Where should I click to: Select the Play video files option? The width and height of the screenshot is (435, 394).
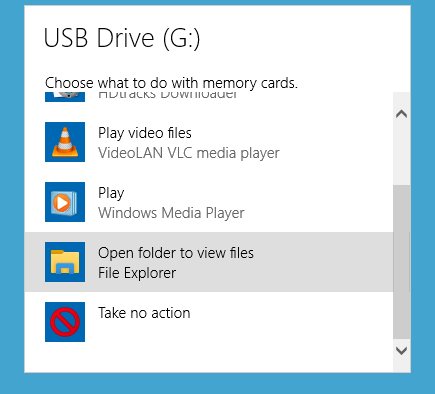[x=209, y=142]
